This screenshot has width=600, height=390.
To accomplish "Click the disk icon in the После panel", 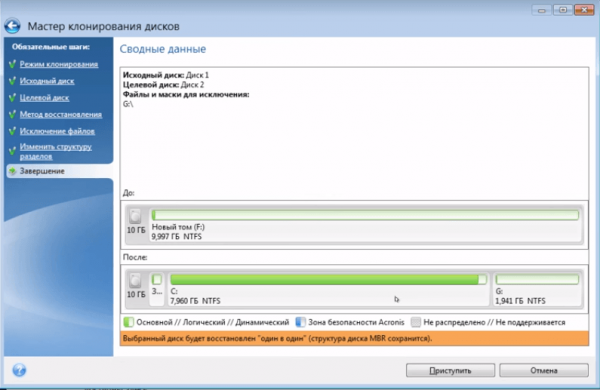I will tap(135, 281).
